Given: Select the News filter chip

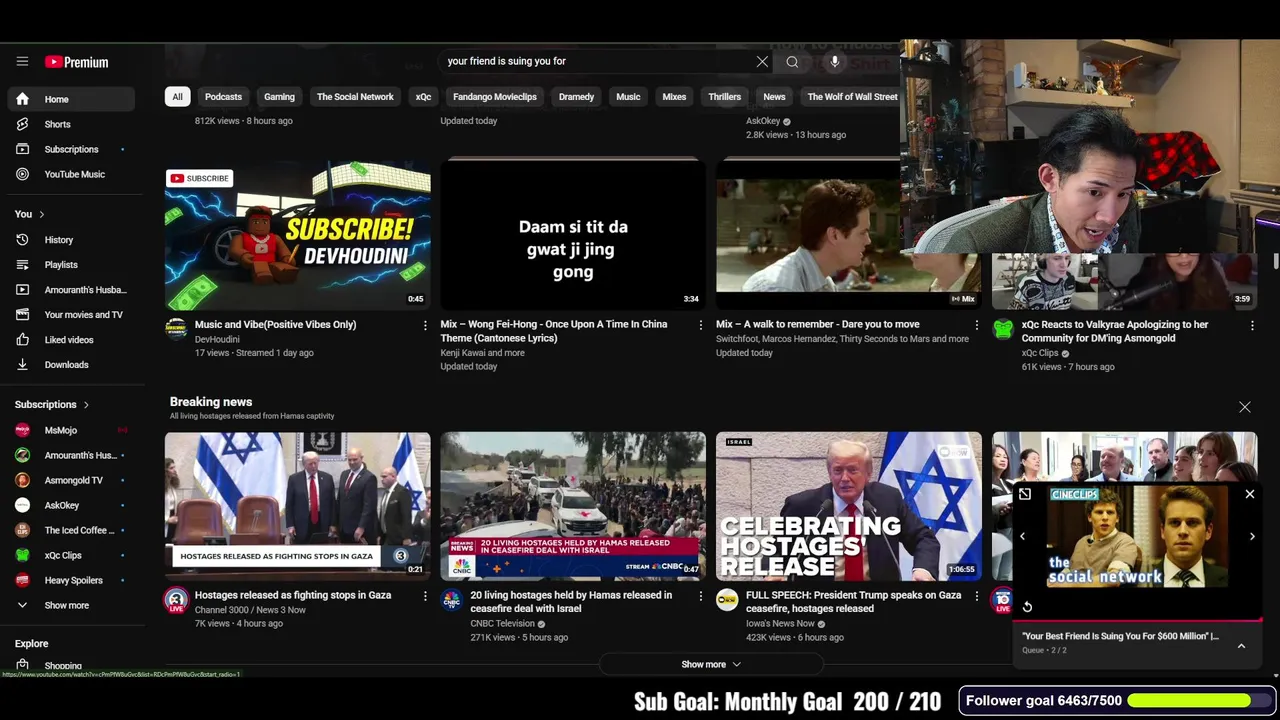Looking at the screenshot, I should click(x=774, y=97).
